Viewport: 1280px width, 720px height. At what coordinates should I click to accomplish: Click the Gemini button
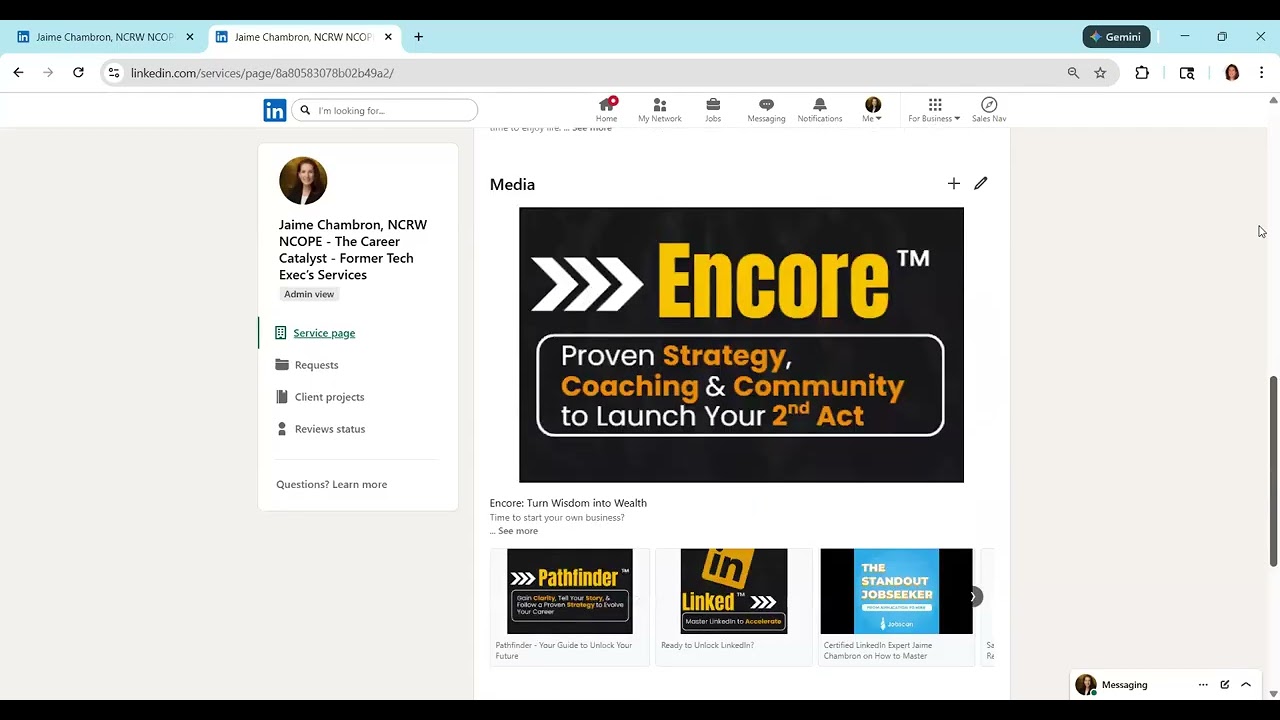tap(1116, 37)
